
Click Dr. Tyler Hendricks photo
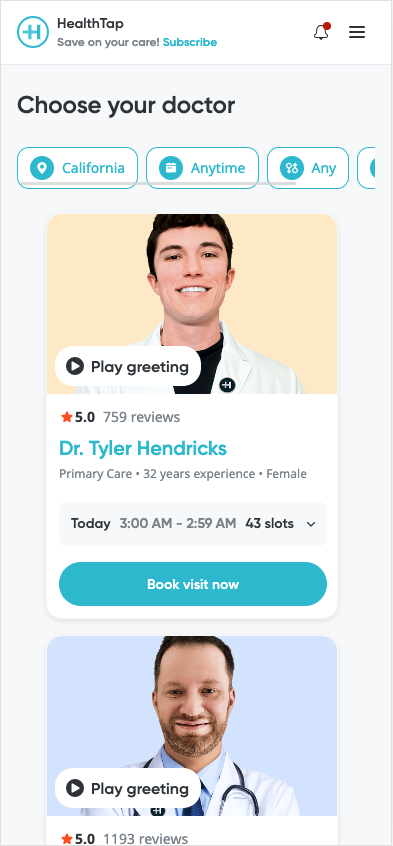(x=192, y=304)
